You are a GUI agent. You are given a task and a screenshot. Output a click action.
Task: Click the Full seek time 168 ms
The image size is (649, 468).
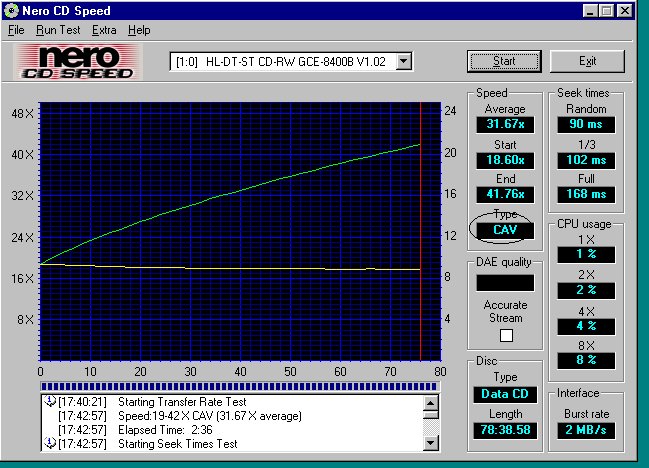tap(586, 194)
